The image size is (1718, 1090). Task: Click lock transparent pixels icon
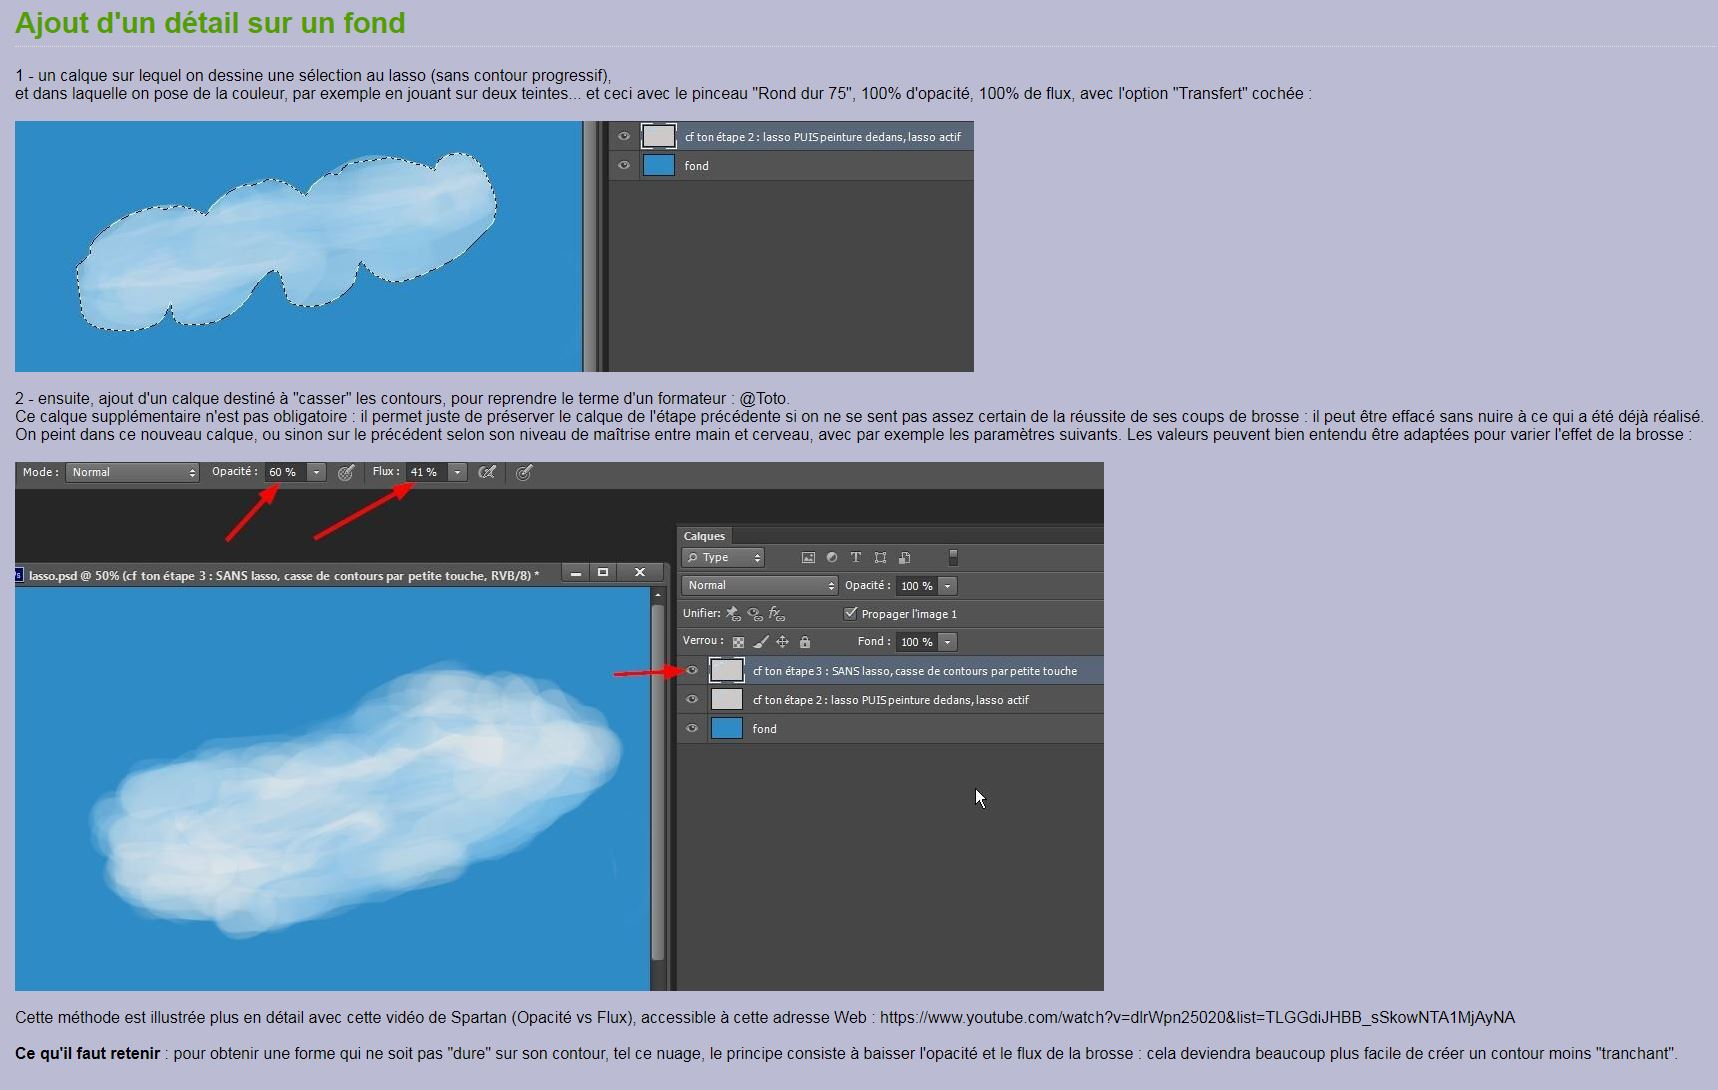coord(738,642)
